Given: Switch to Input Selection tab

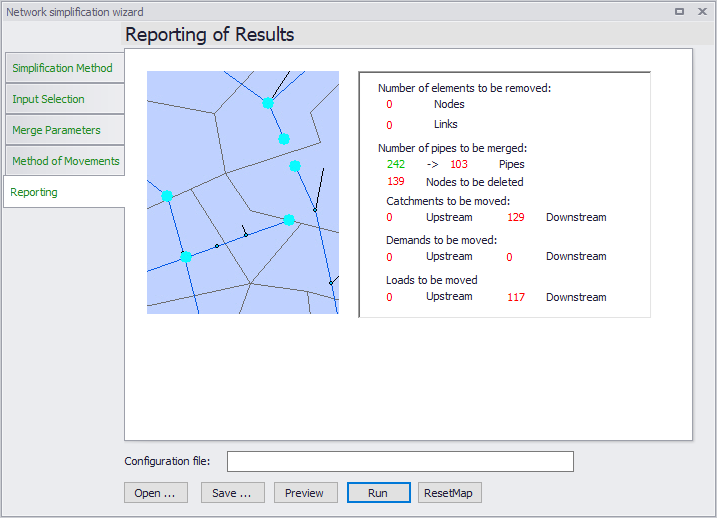Looking at the screenshot, I should coord(64,99).
